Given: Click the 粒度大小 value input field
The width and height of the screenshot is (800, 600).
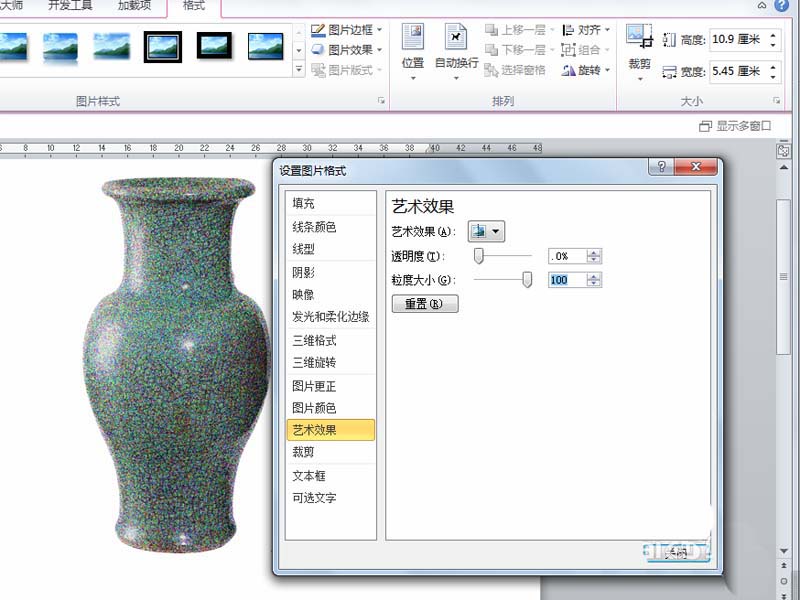Looking at the screenshot, I should (x=566, y=280).
